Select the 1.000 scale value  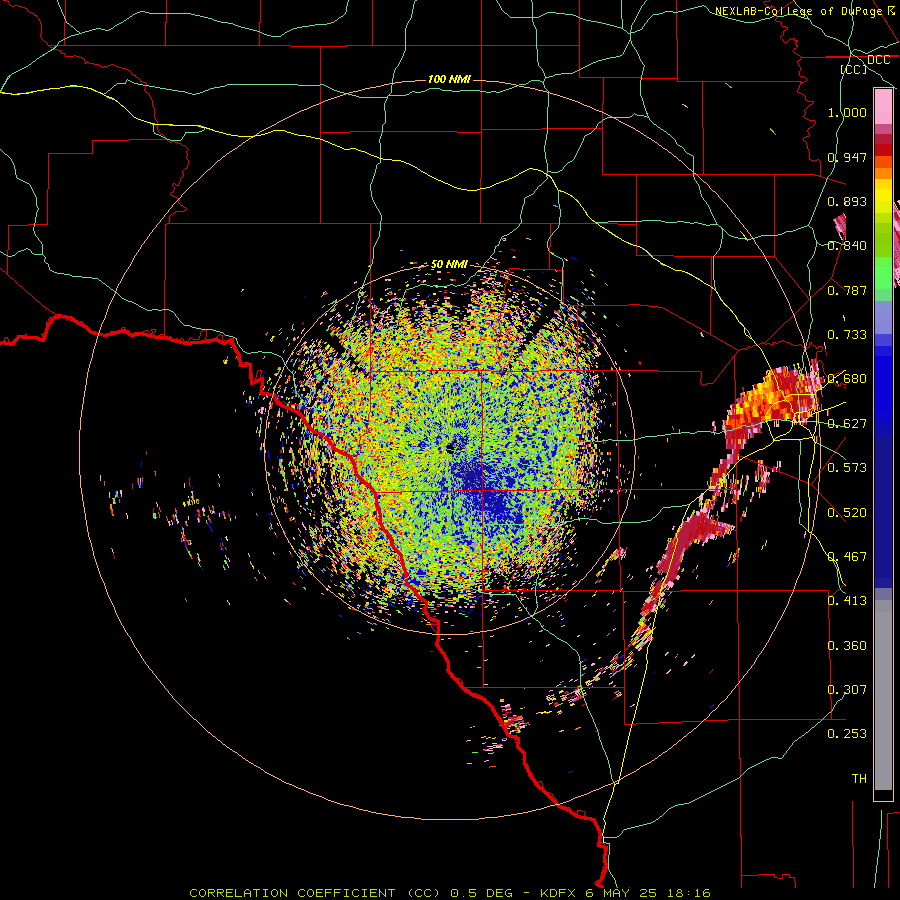(x=847, y=112)
